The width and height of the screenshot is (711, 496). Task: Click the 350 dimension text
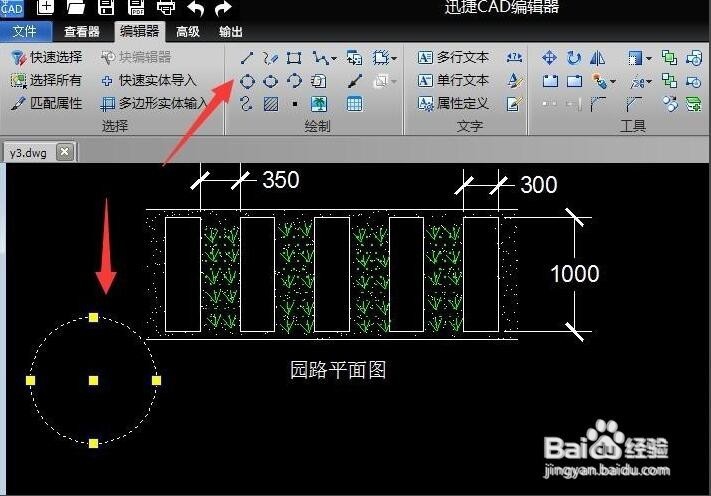coord(281,180)
